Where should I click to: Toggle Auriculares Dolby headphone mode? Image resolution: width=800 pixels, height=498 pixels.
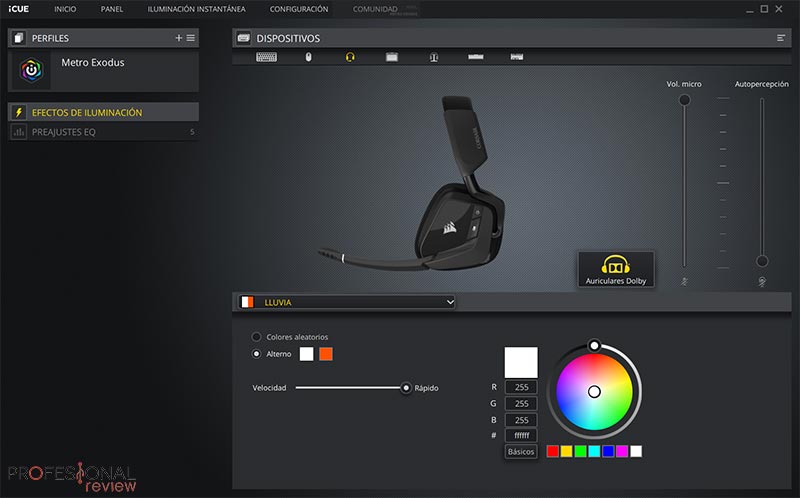pos(616,269)
